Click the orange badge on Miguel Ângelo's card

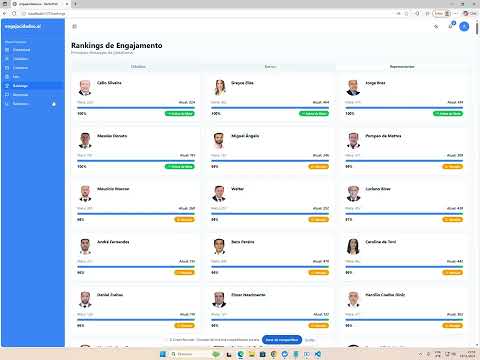click(x=319, y=167)
